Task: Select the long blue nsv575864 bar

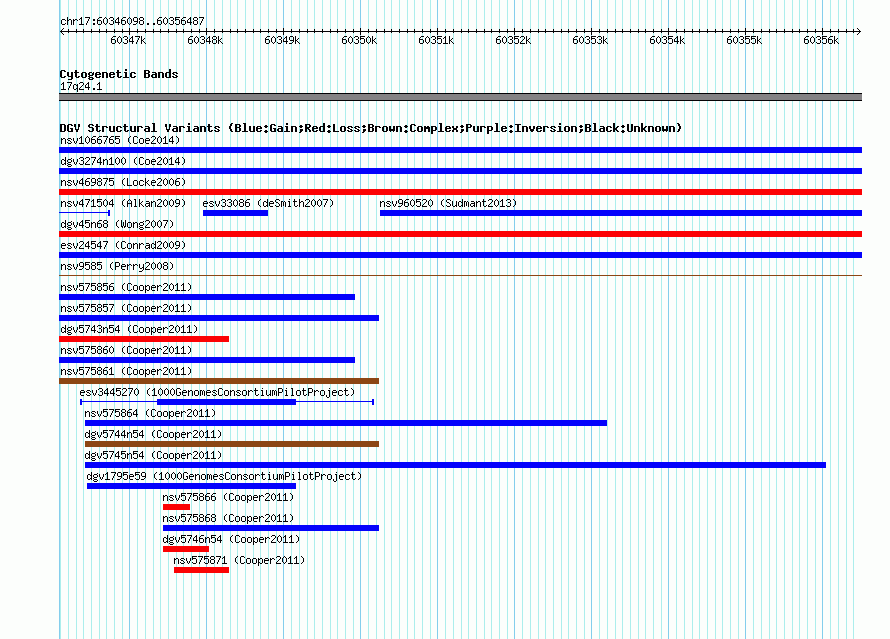Action: pos(346,423)
